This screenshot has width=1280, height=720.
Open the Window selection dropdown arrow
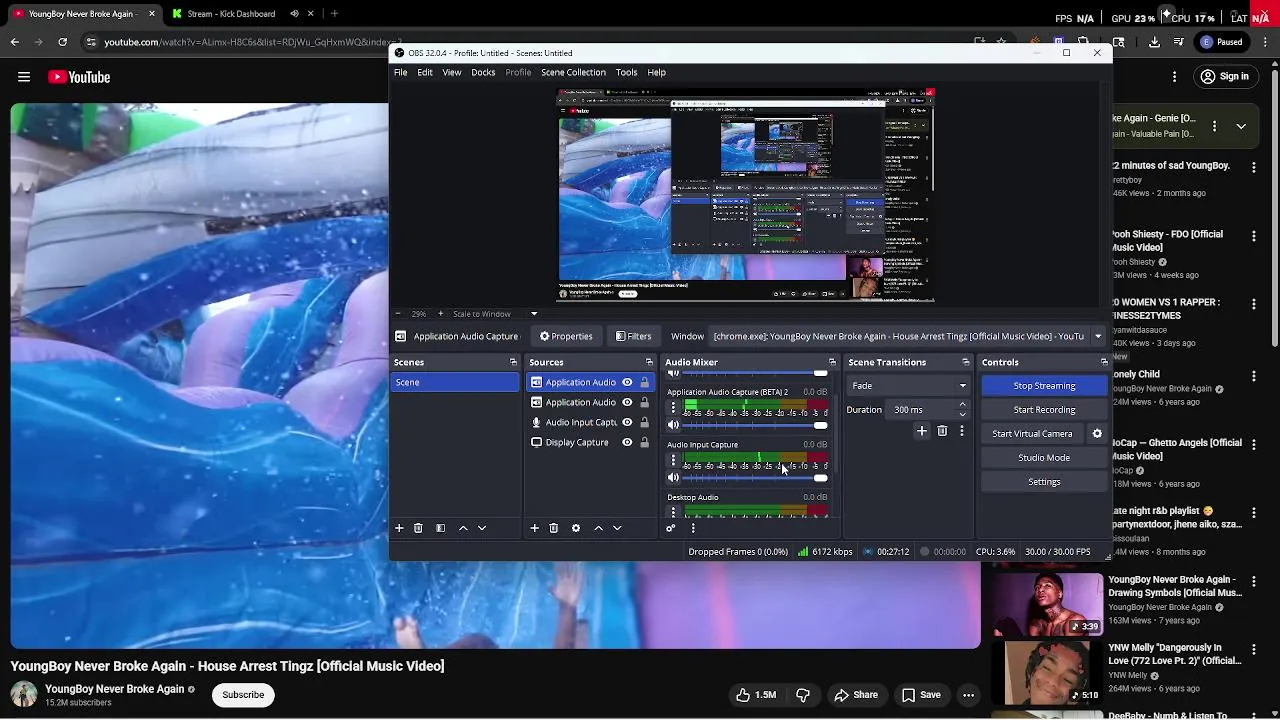coord(1098,336)
